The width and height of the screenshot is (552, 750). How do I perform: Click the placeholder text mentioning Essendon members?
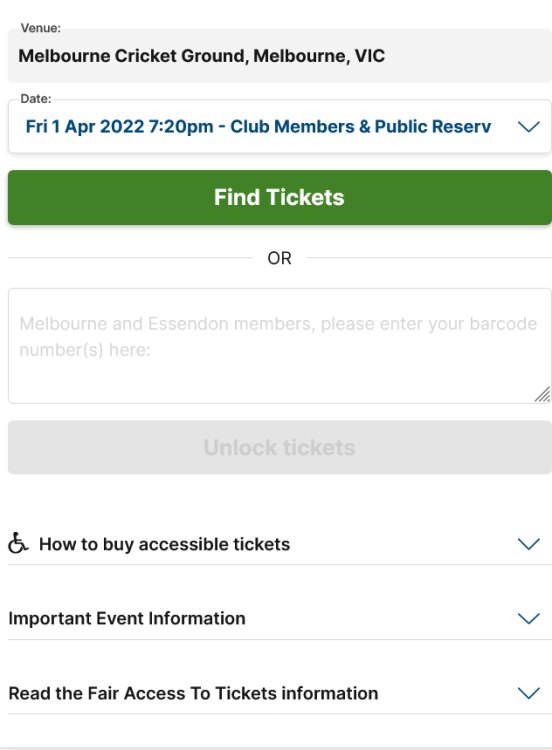278,337
